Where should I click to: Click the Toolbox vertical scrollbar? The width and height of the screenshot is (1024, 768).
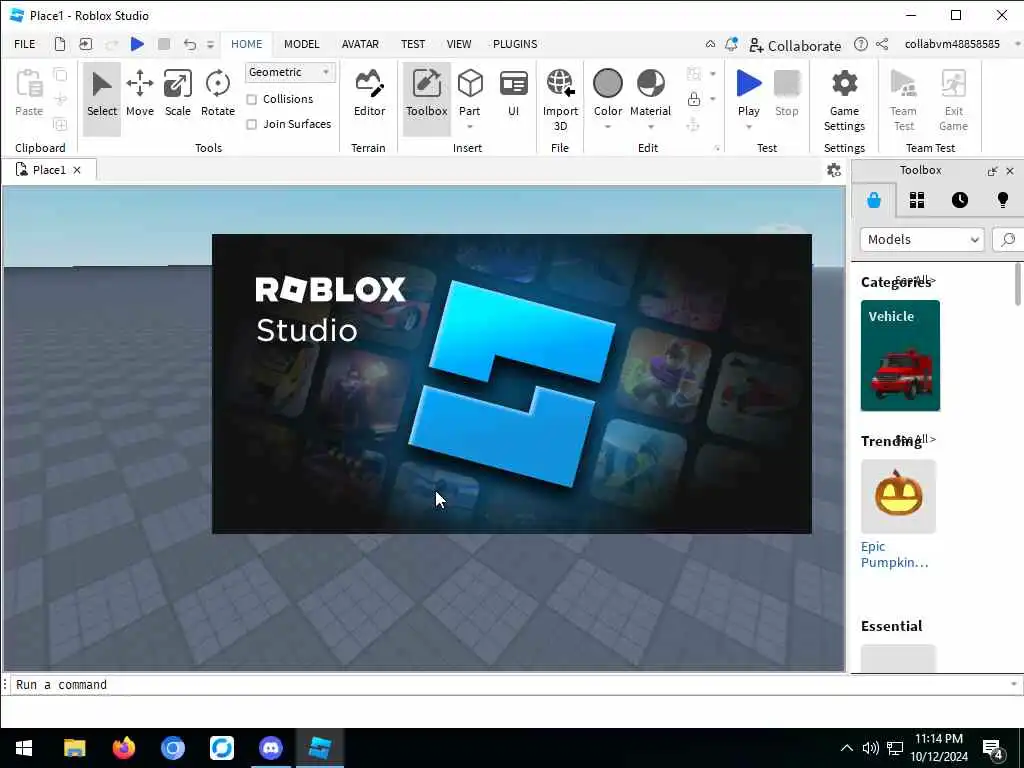(x=1017, y=284)
